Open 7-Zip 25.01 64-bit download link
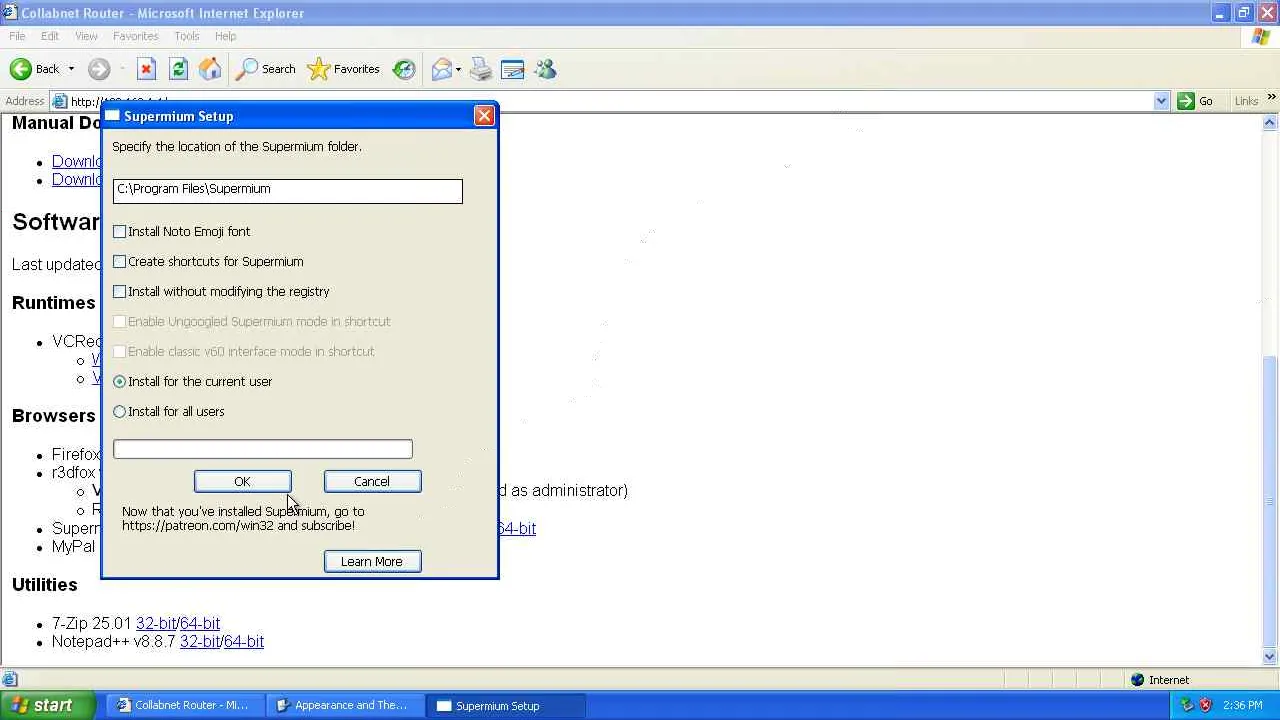Screen dimensions: 1280x720 (x=200, y=623)
